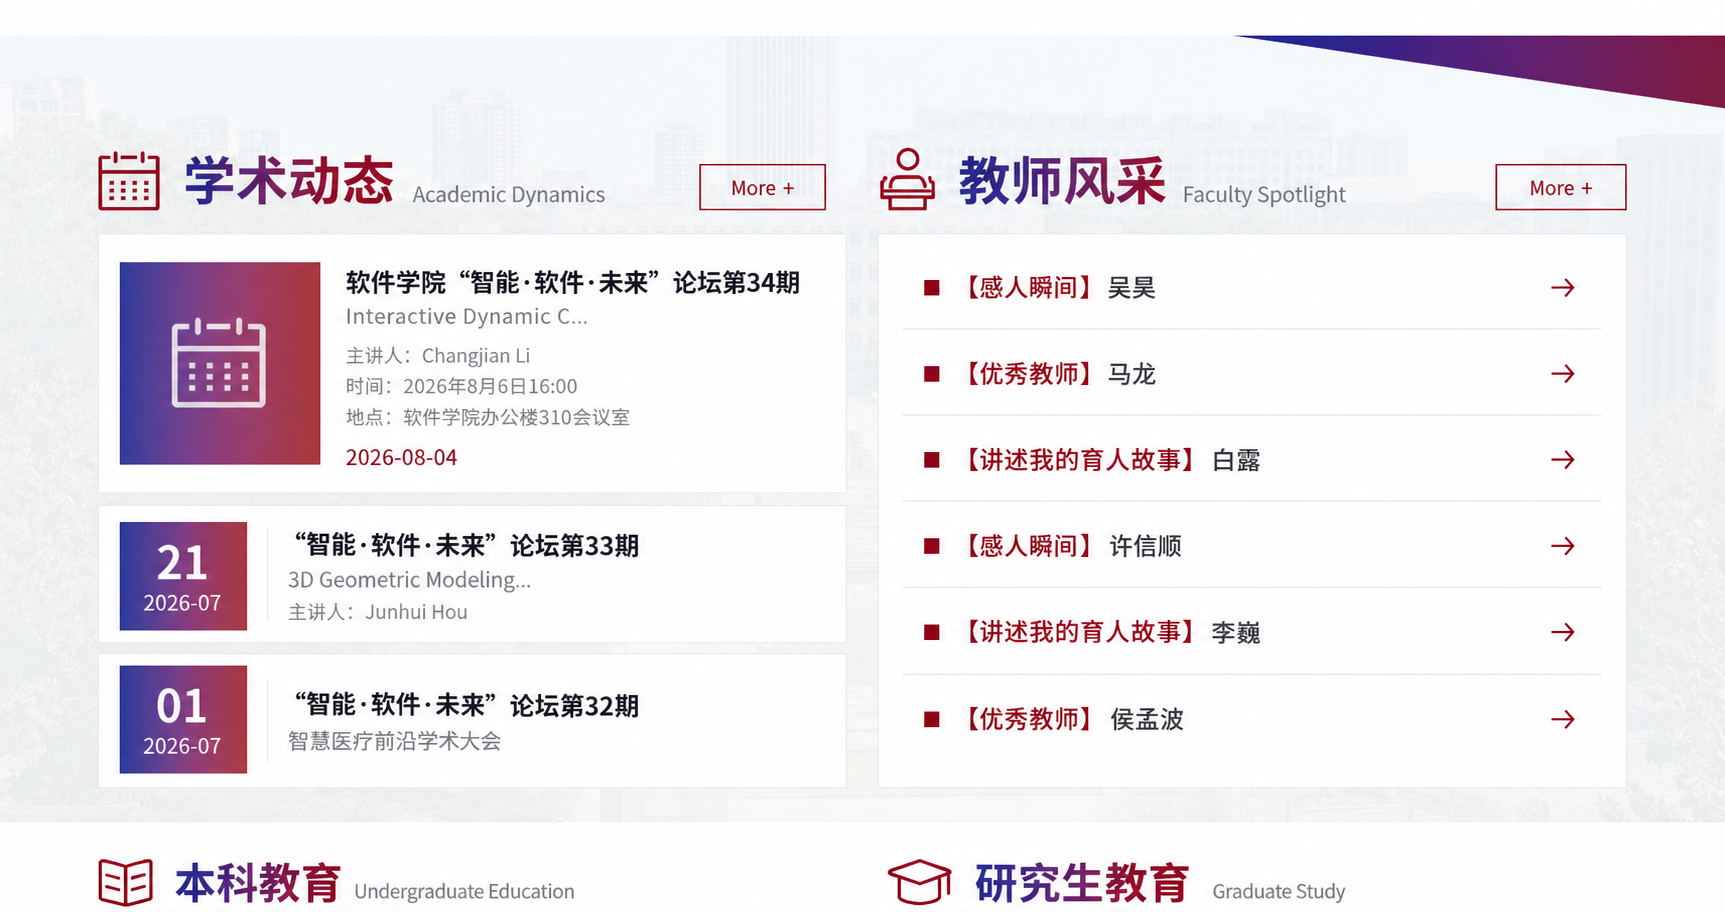The image size is (1725, 912).
Task: Click the faculty person icon beside 教师风采
Action: (907, 179)
